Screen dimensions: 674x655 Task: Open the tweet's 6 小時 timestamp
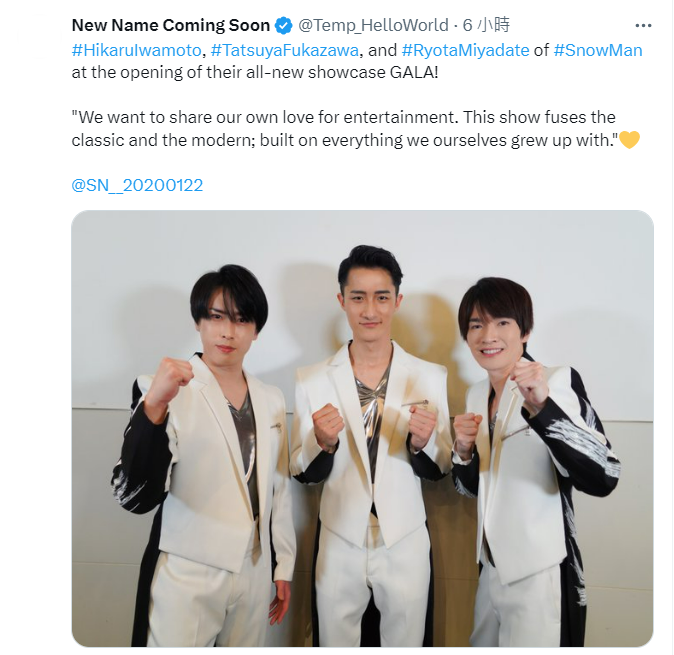(486, 25)
